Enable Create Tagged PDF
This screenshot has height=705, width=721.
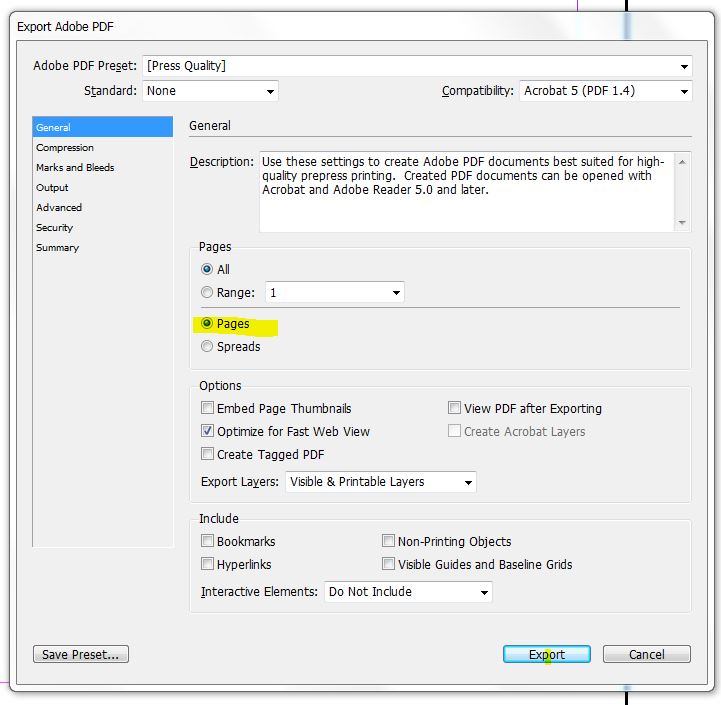pyautogui.click(x=207, y=454)
